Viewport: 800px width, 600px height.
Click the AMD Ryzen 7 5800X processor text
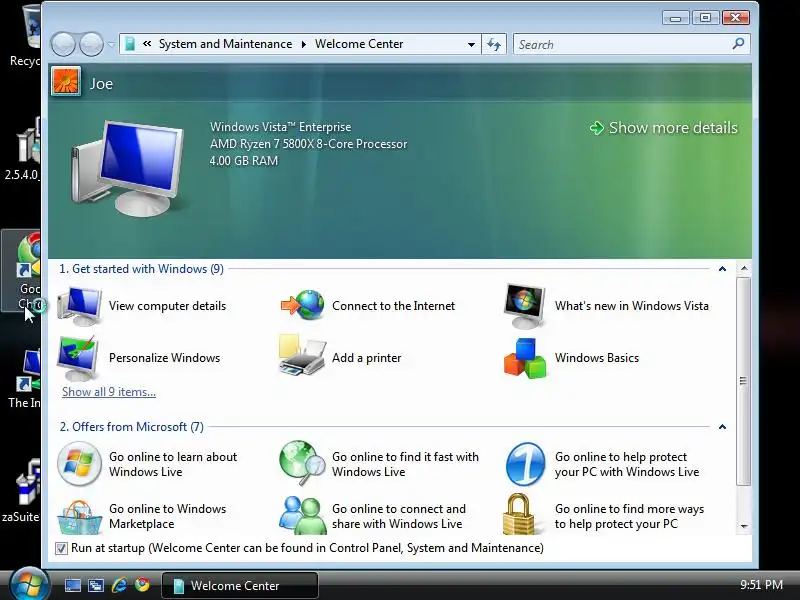click(308, 144)
